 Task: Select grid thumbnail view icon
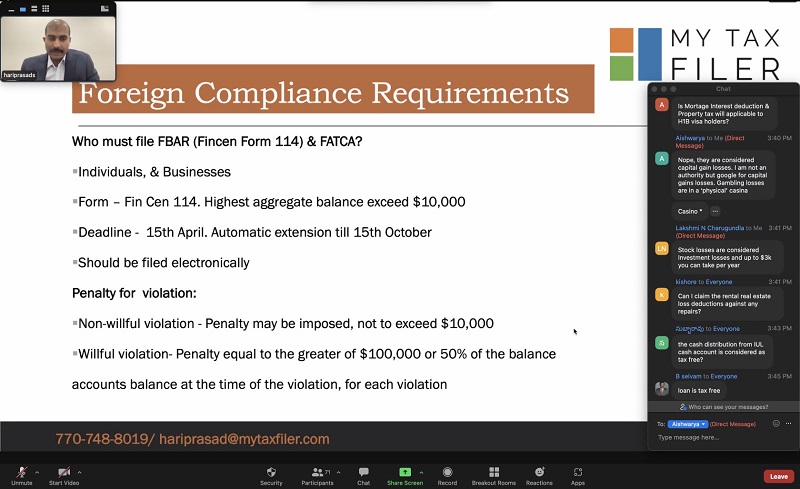[x=45, y=9]
